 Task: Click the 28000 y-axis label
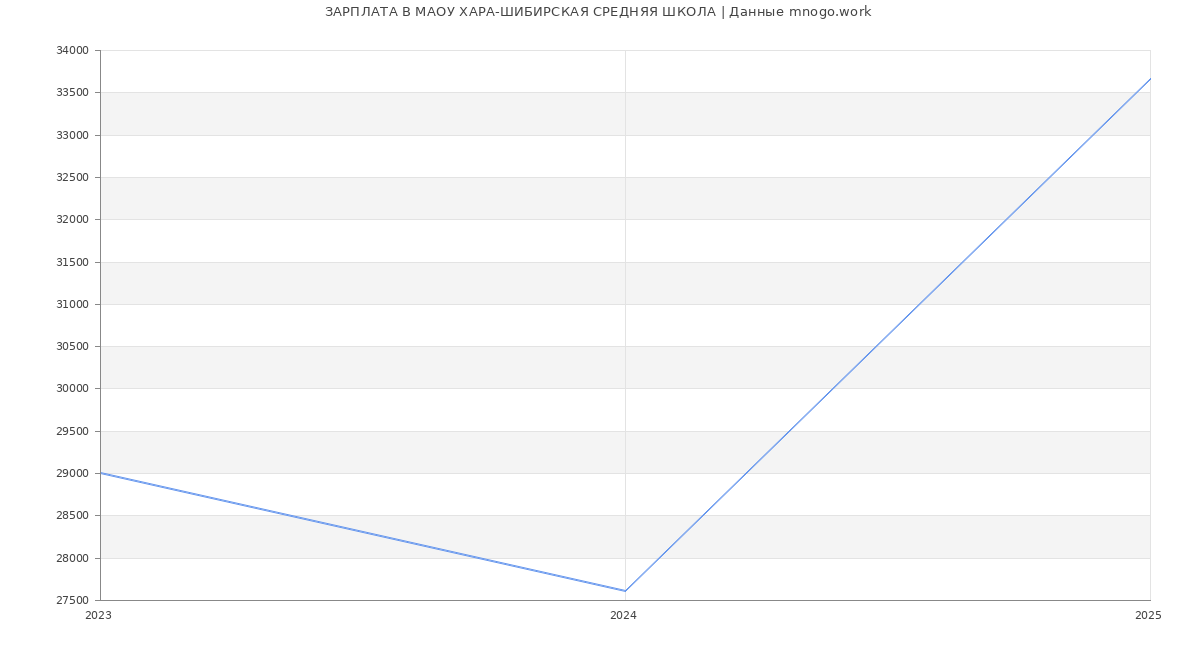click(x=73, y=558)
